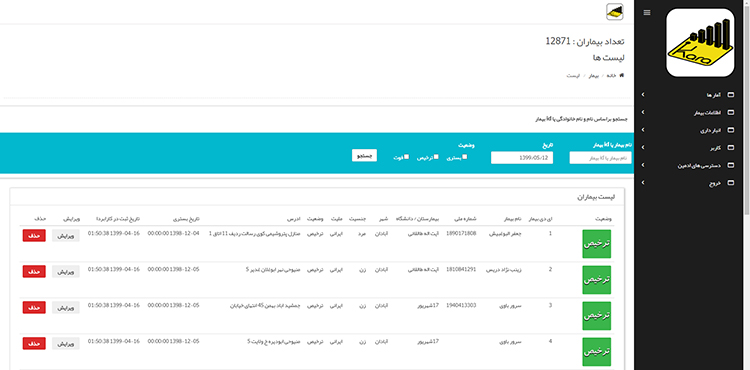This screenshot has height=370, width=750.
Task: Click حذف for patient ID 4
Action: 34,343
